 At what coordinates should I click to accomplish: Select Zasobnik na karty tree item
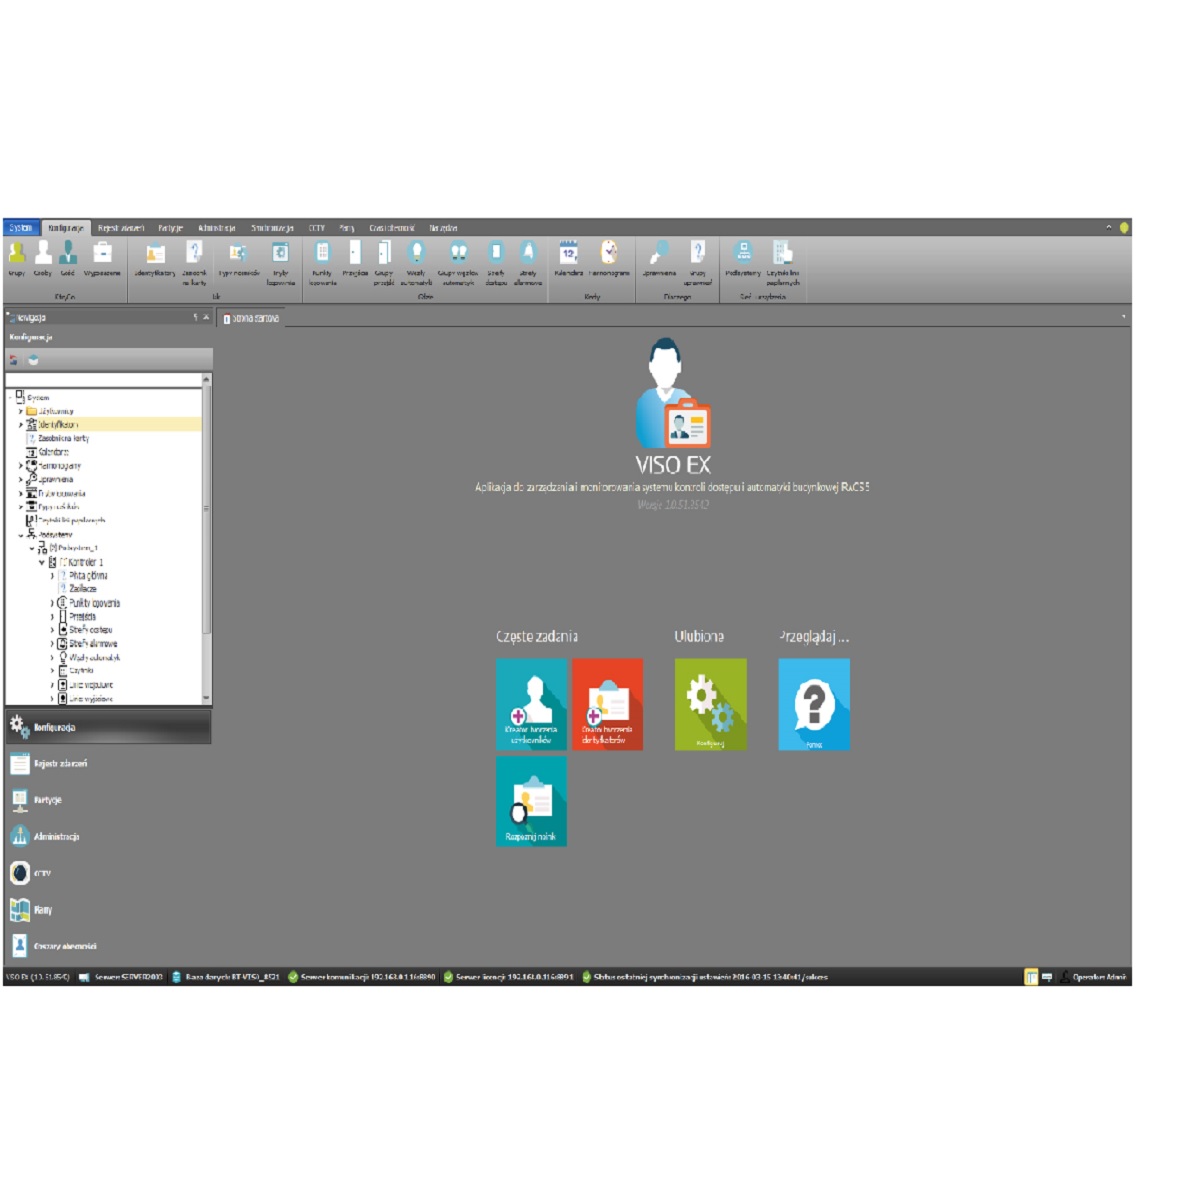(x=63, y=438)
